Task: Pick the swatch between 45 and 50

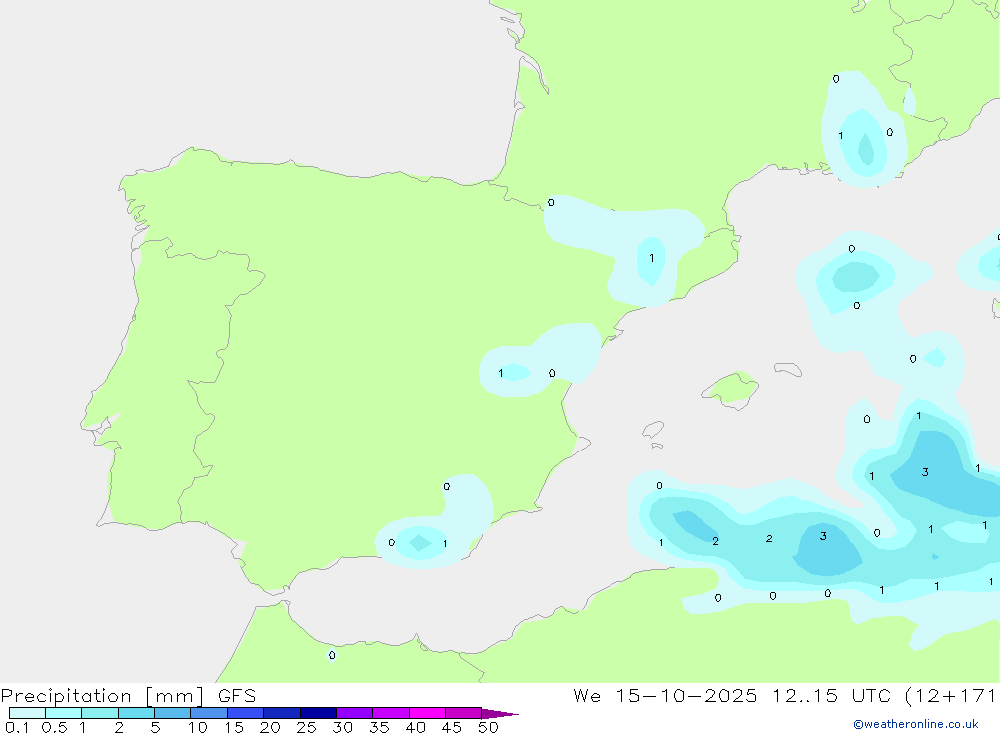Action: tap(464, 713)
